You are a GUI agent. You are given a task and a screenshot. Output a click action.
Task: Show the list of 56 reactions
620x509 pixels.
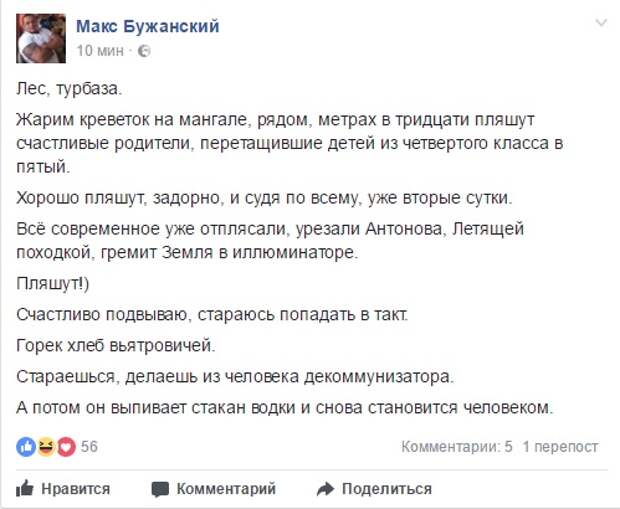[89, 447]
